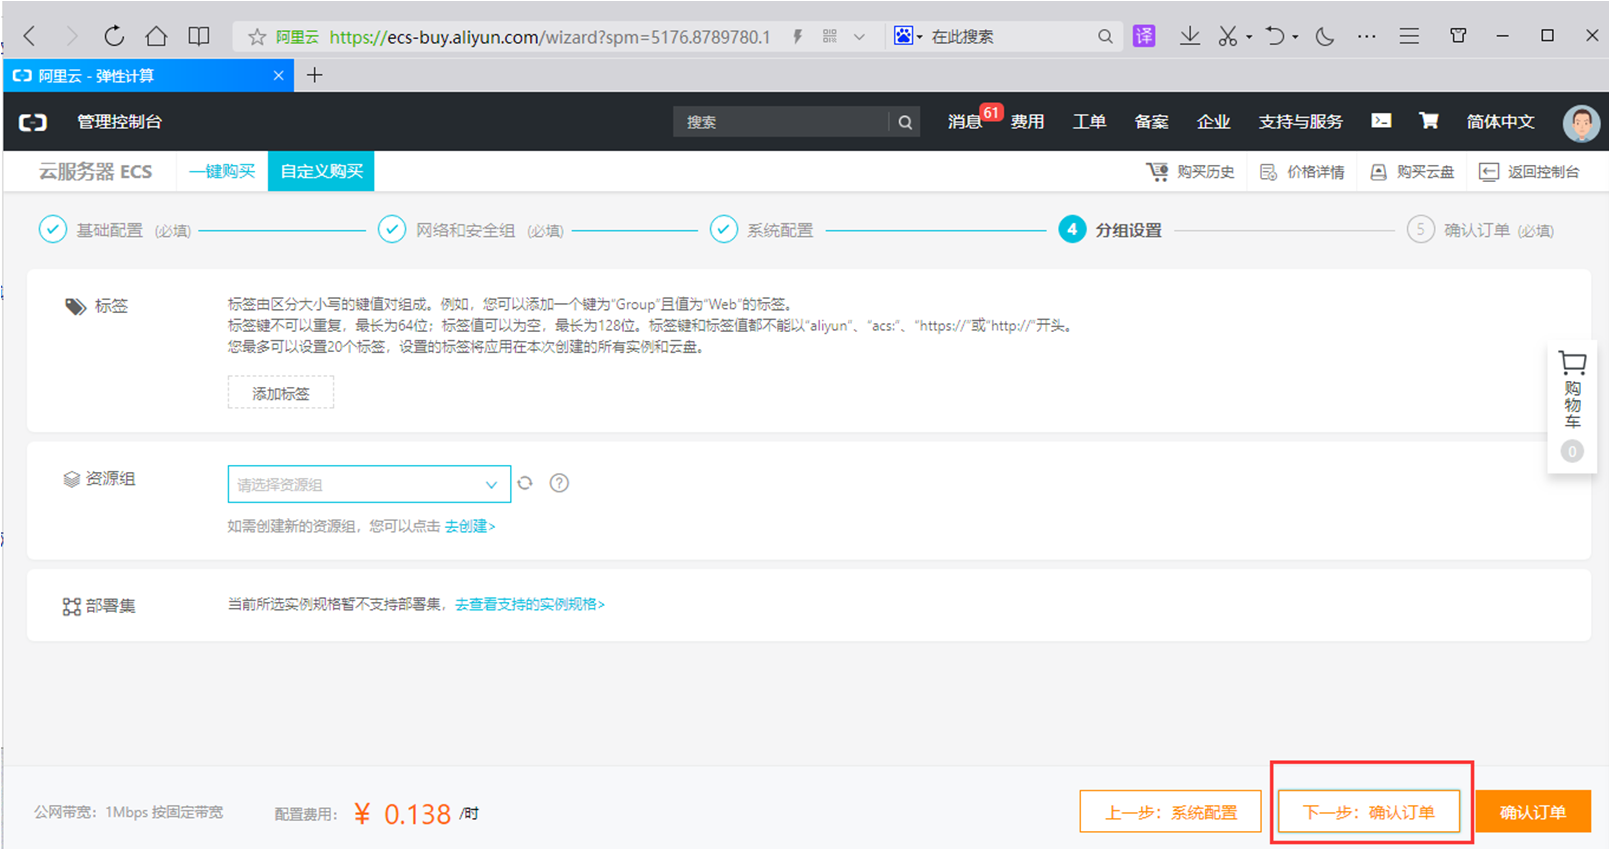The width and height of the screenshot is (1609, 854).
Task: Open the shopping cart icon in top navigation
Action: (x=1428, y=121)
